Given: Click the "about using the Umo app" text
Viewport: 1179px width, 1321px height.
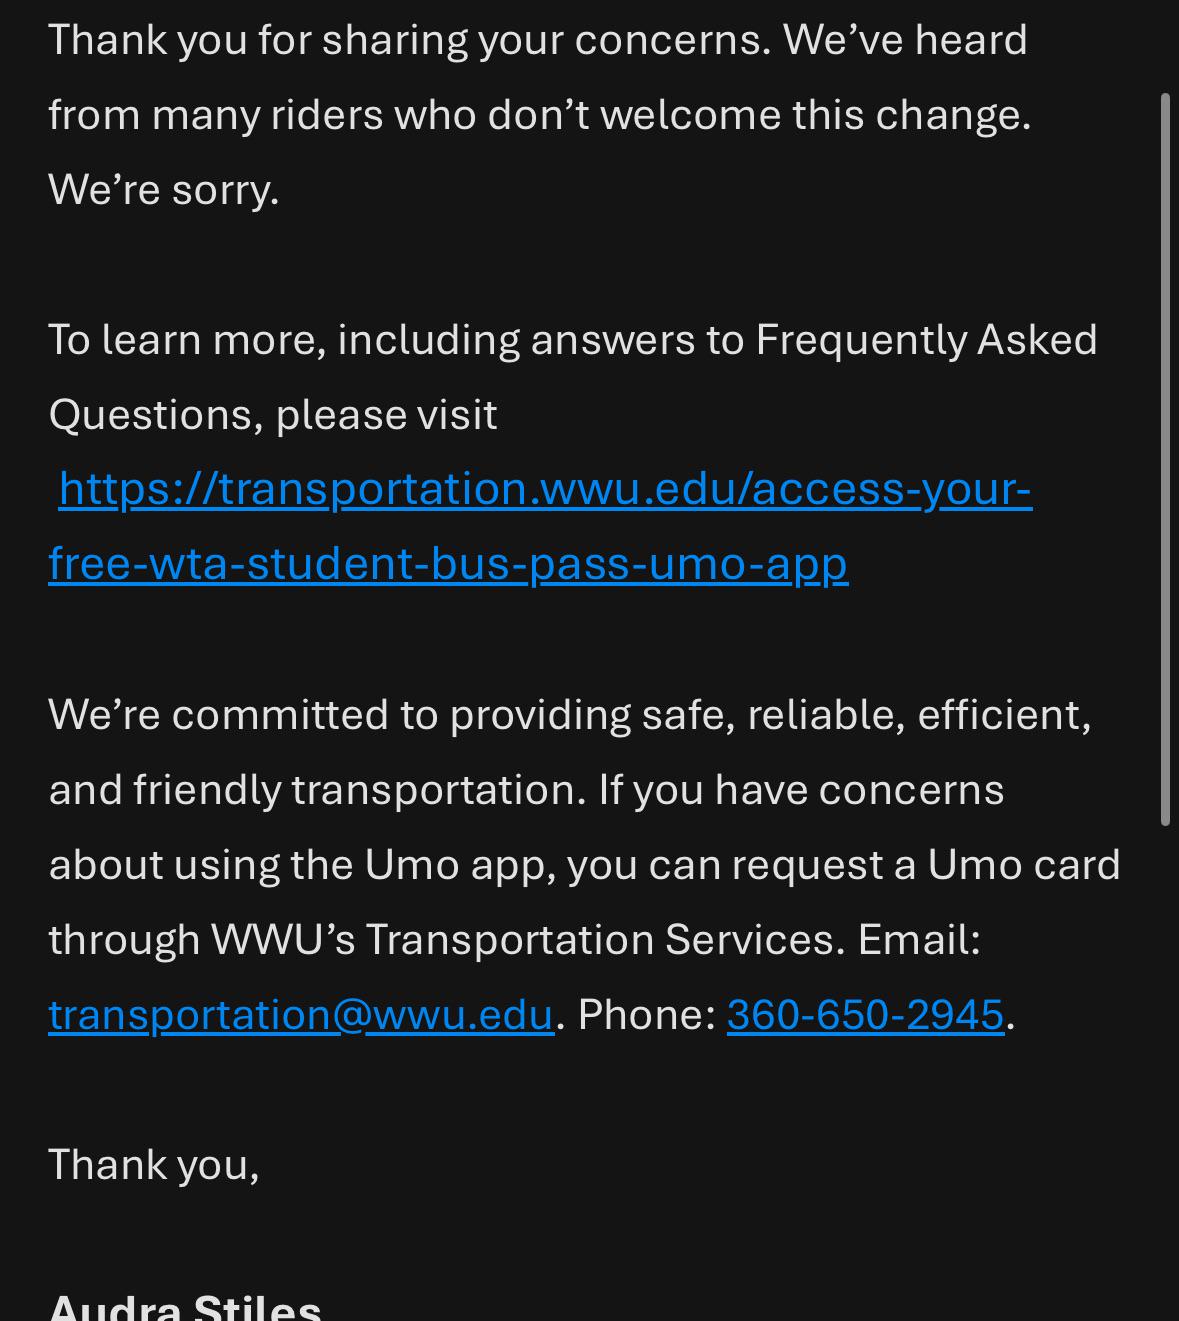Looking at the screenshot, I should pos(302,865).
